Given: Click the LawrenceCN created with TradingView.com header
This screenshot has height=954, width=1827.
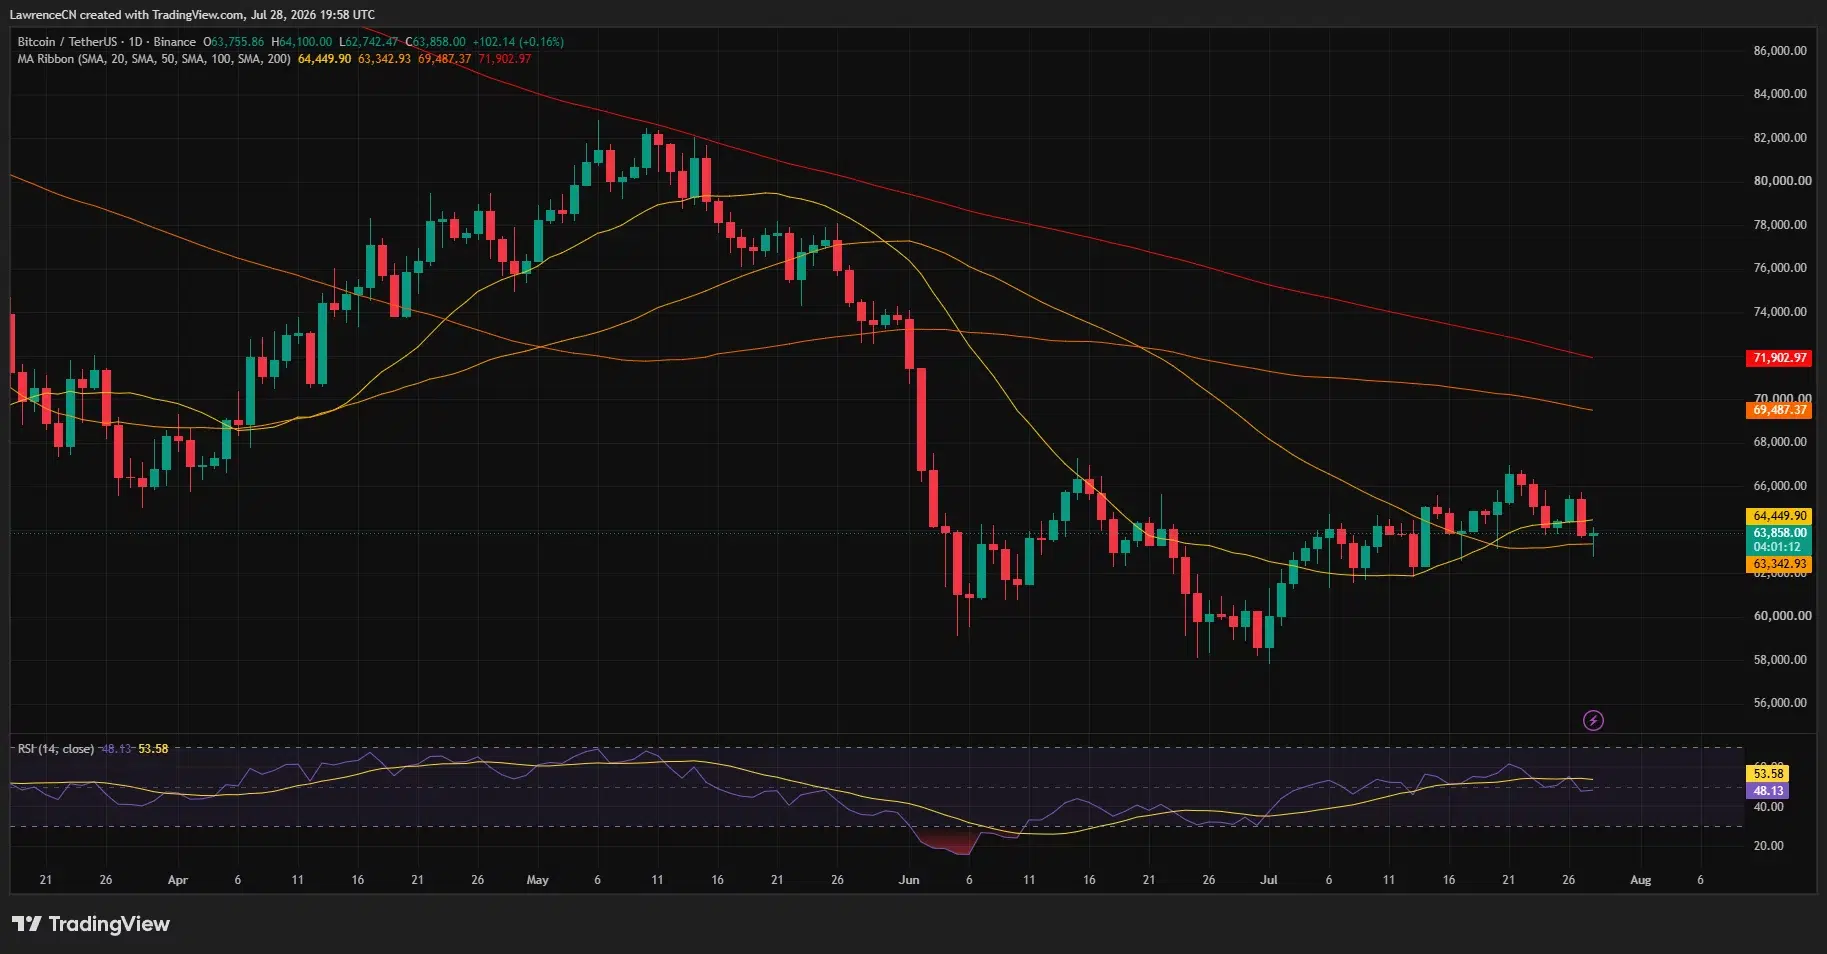Looking at the screenshot, I should (x=192, y=14).
